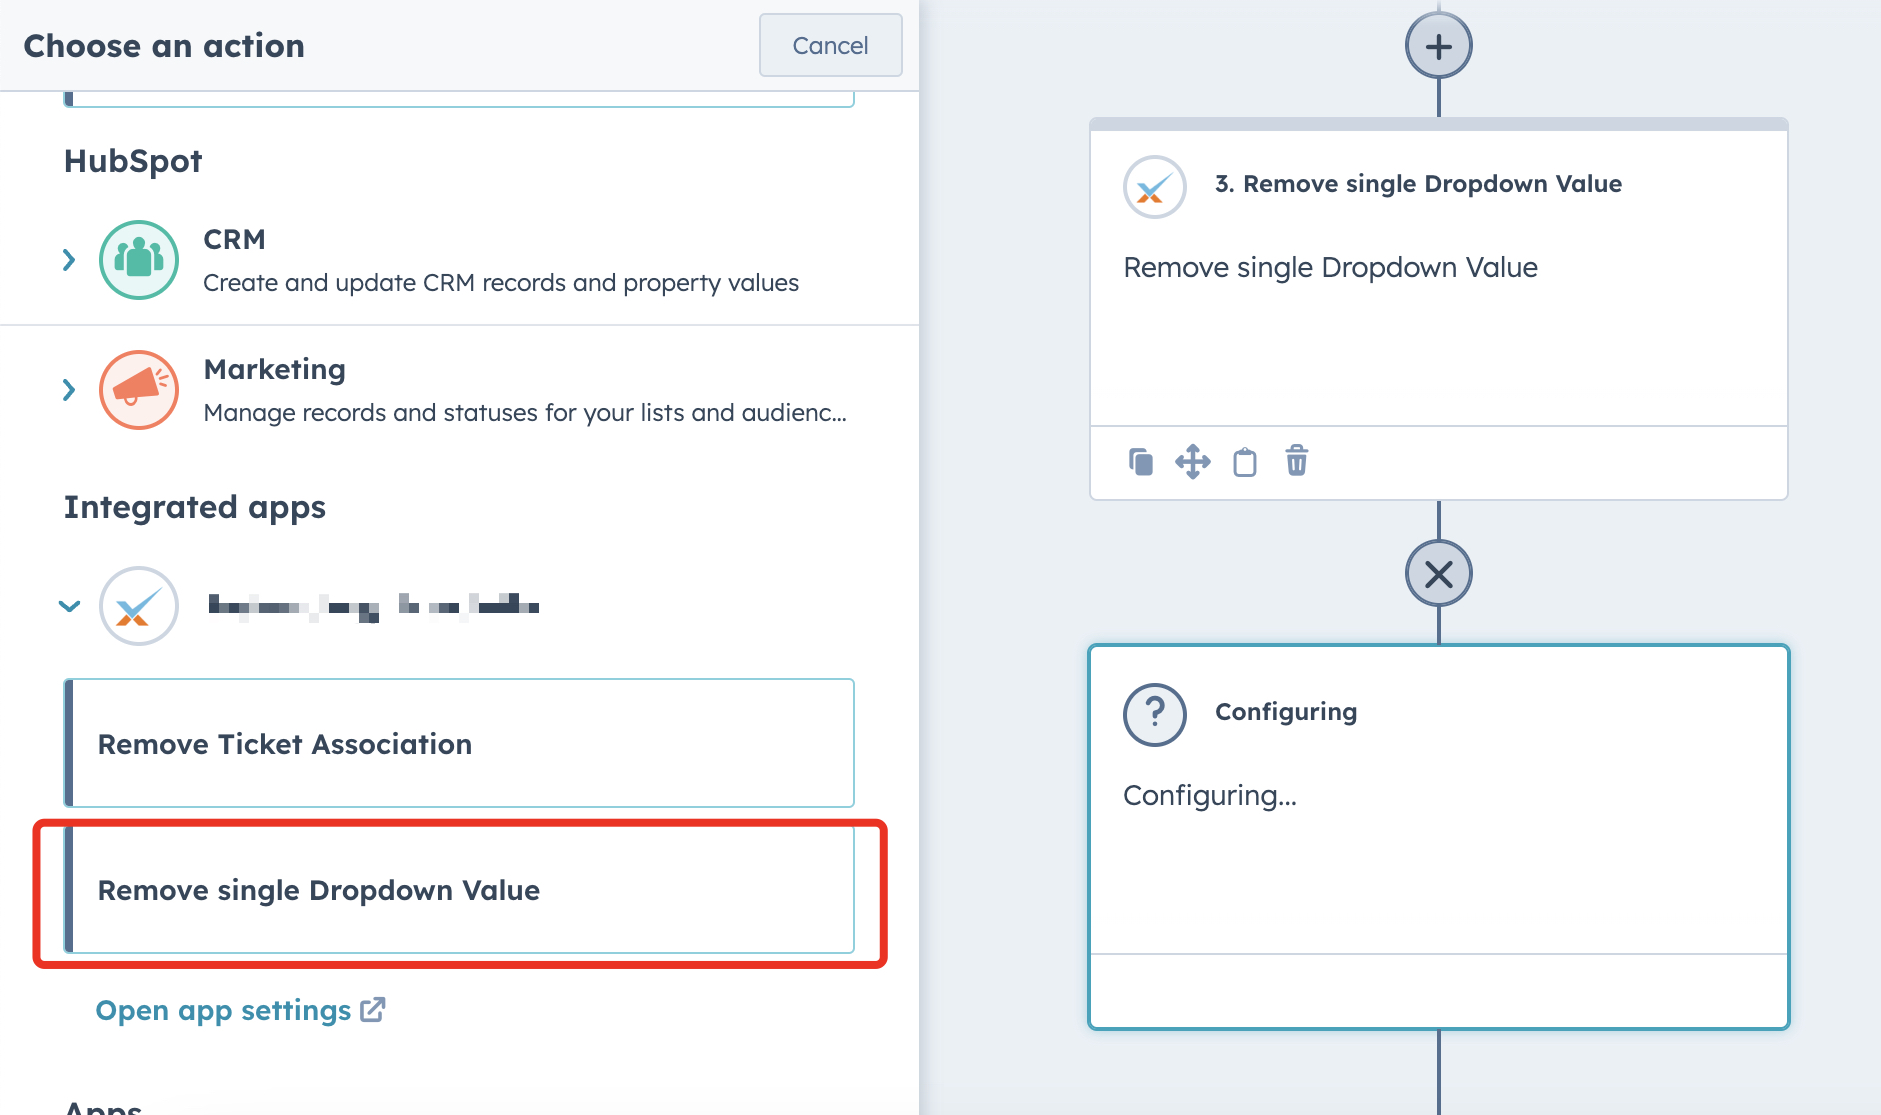Select the Integrated apps section heading
The image size is (1881, 1115).
pos(194,506)
